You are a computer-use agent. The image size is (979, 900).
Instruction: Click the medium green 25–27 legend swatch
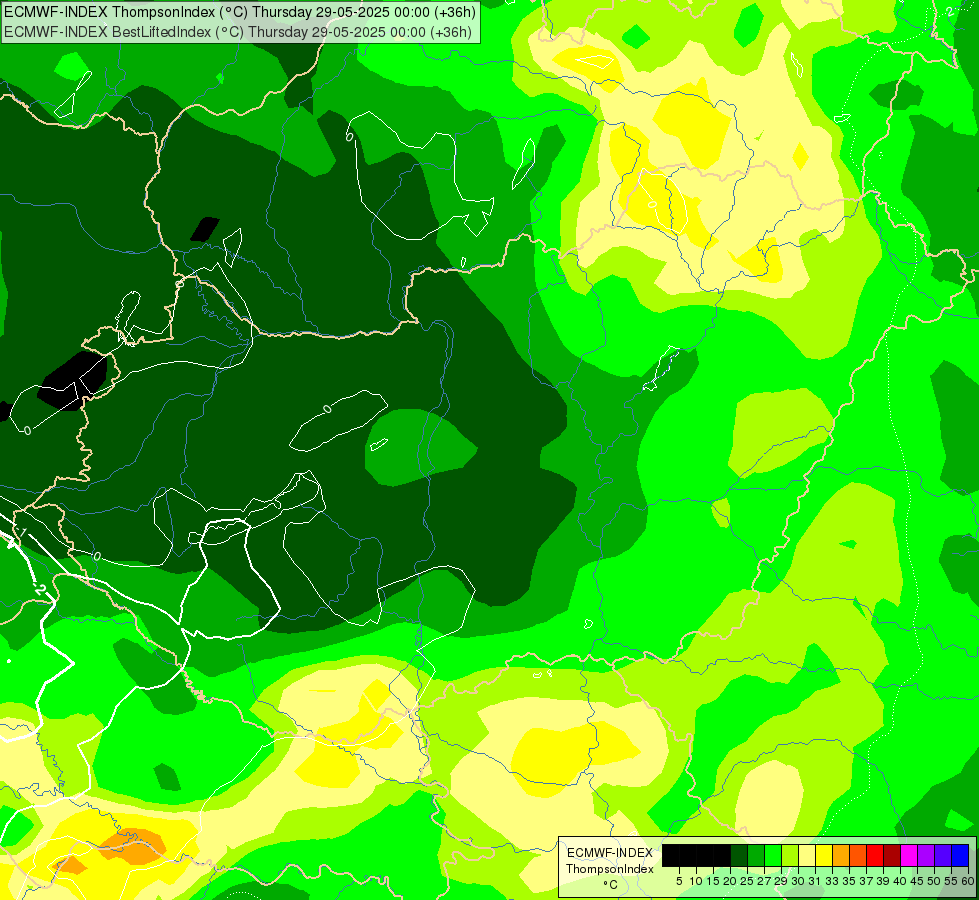point(756,855)
